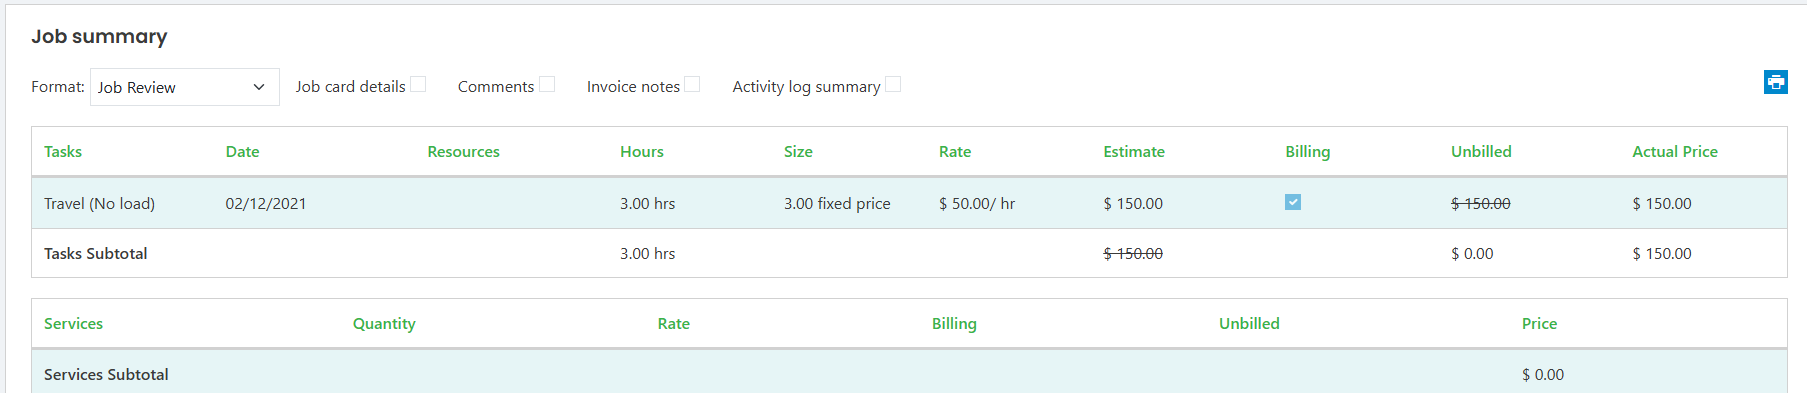The width and height of the screenshot is (1807, 393).
Task: Select the Resources column header
Action: point(463,151)
